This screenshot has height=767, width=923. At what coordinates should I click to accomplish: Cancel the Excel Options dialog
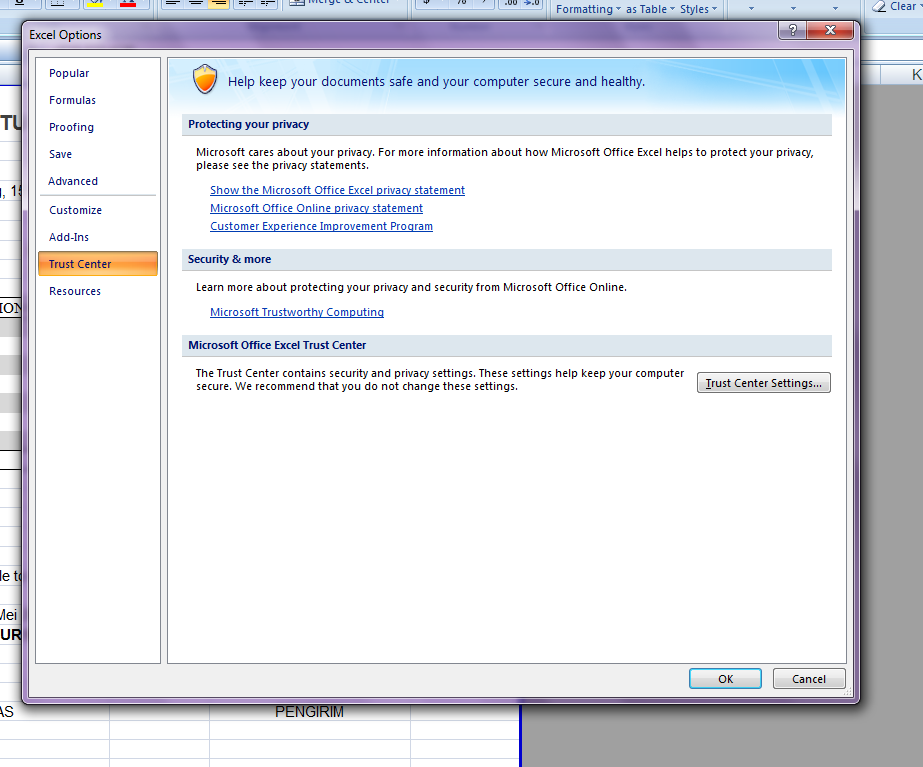[809, 679]
